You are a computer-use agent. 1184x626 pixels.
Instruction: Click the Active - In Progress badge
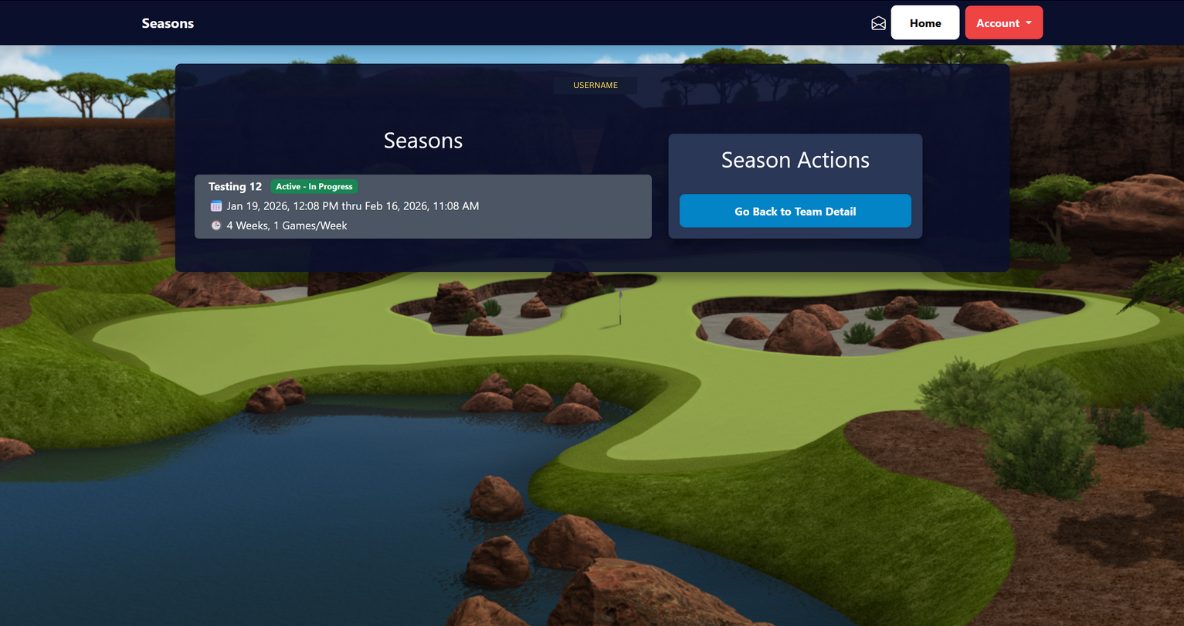(314, 187)
